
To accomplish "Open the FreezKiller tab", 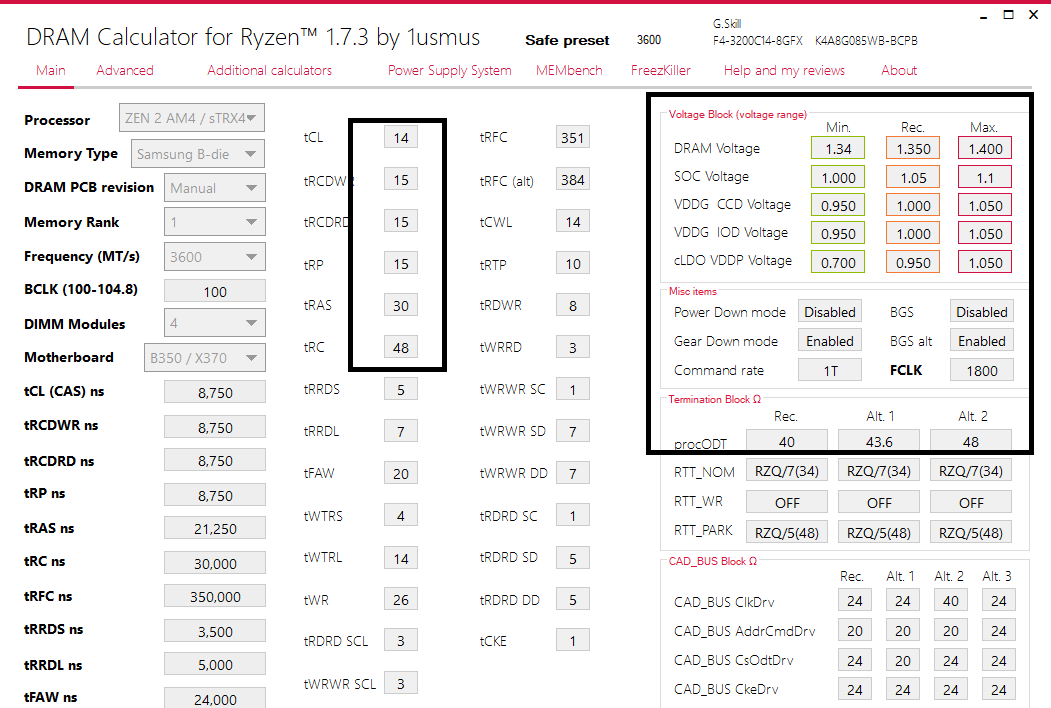I will (x=660, y=70).
